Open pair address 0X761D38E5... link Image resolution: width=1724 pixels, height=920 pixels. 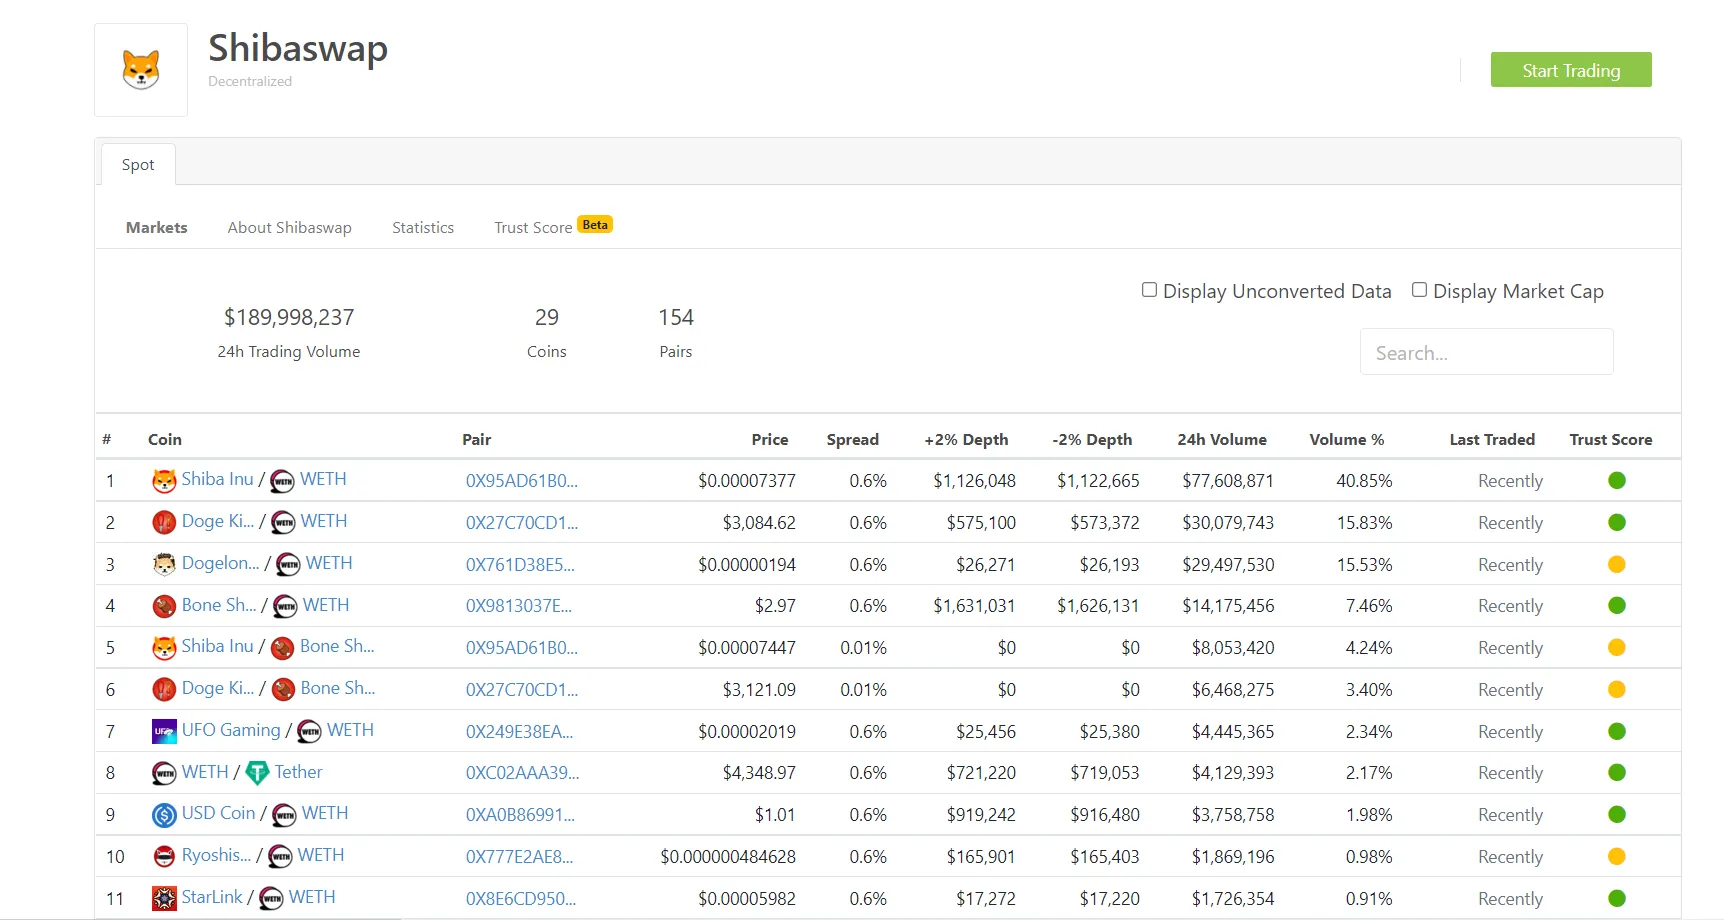(x=520, y=565)
